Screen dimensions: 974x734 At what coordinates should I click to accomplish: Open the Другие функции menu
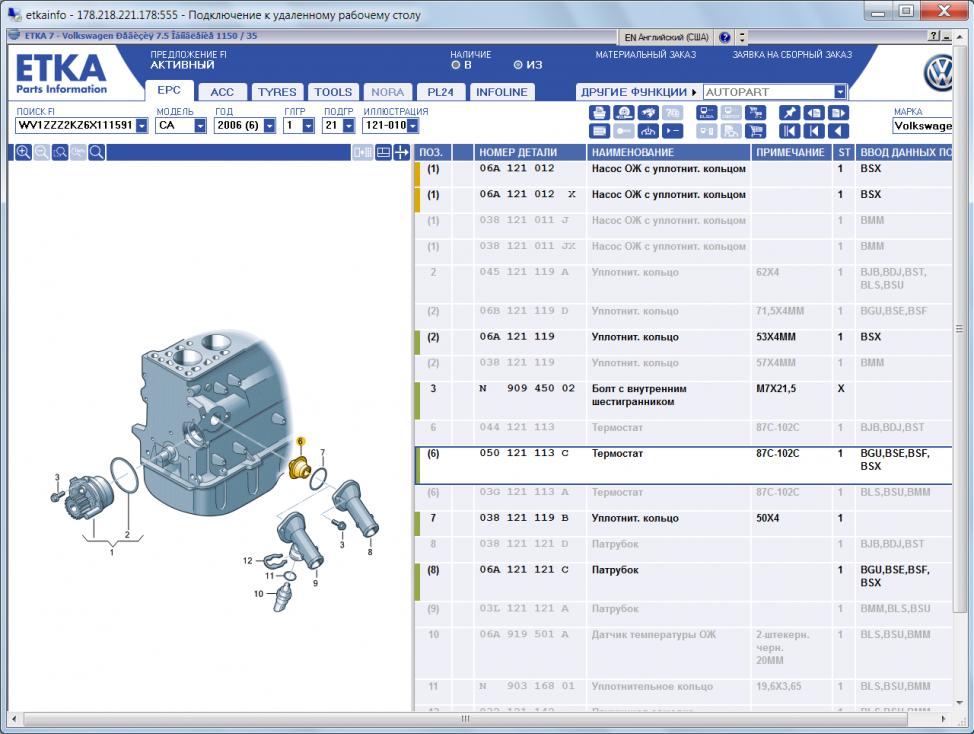638,92
